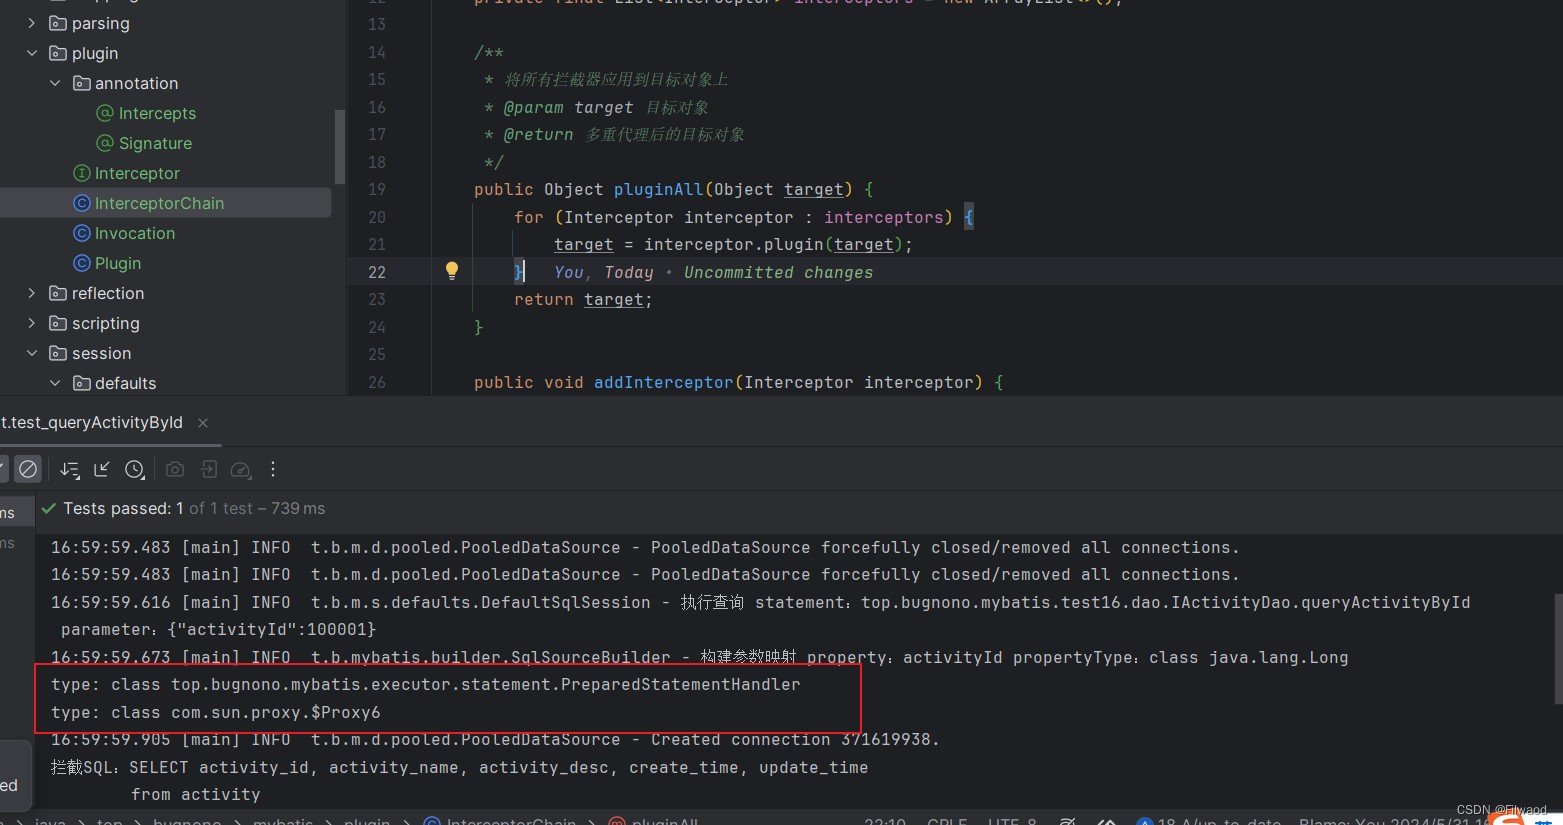Click the pluginAll method name
Viewport: 1563px width, 825px height.
(658, 189)
